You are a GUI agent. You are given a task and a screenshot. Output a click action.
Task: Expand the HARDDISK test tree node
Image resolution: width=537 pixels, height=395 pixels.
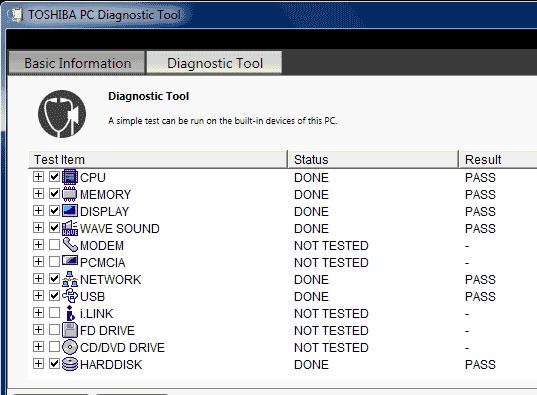[38, 364]
